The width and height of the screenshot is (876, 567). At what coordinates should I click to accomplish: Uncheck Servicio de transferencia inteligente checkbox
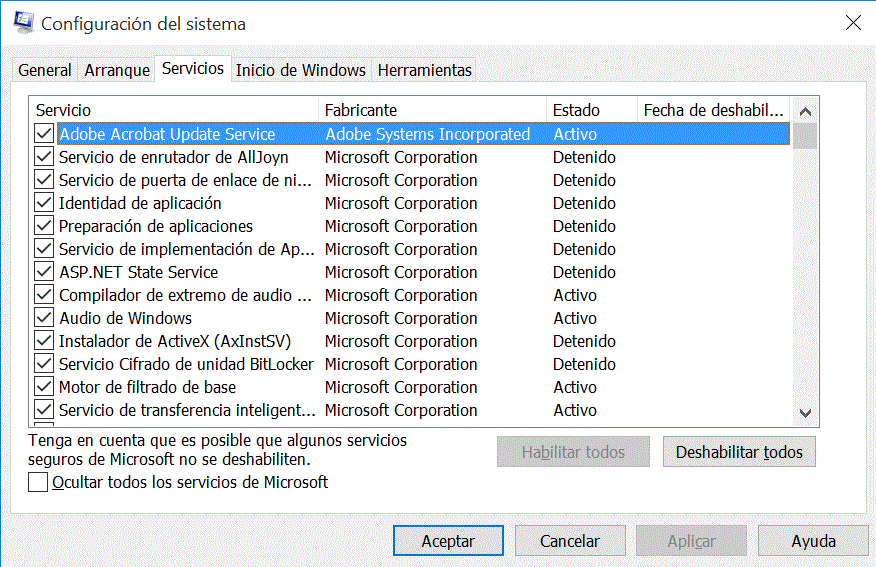tap(44, 409)
